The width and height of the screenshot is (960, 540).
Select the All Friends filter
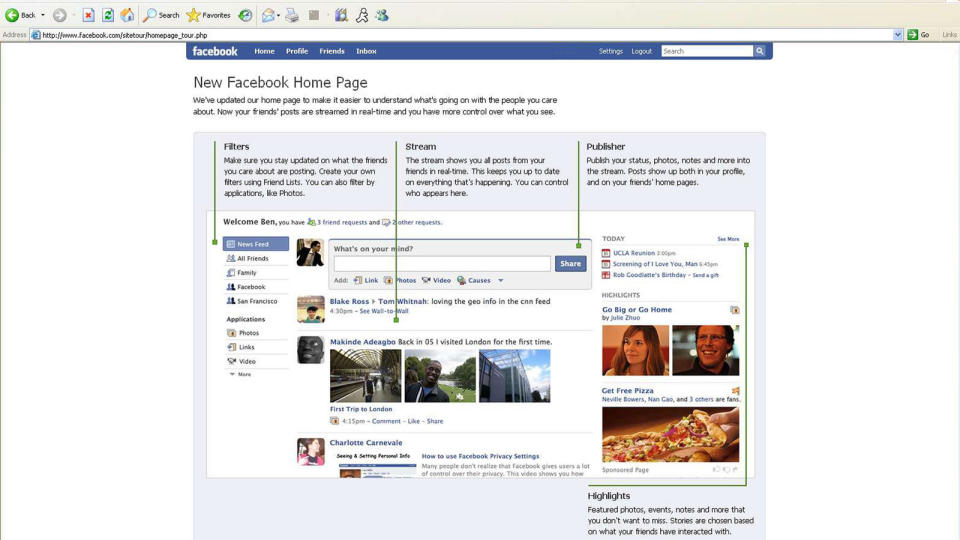coord(253,258)
